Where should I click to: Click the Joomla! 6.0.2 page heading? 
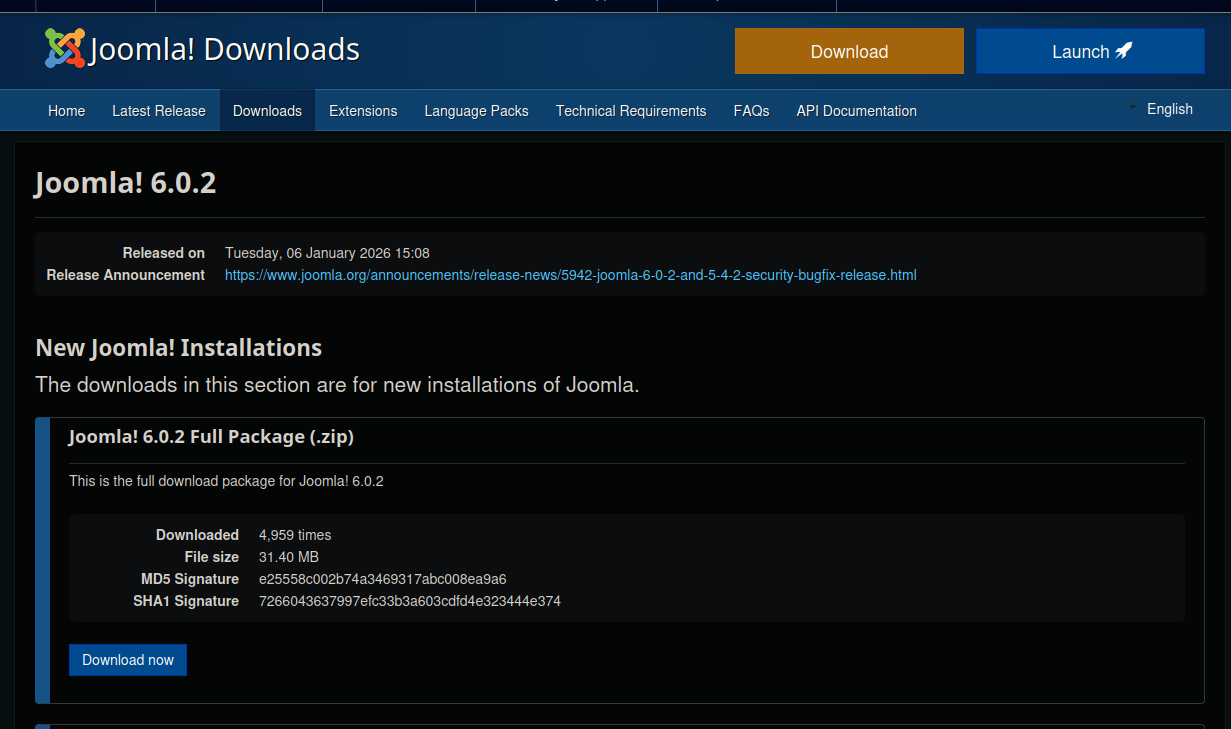pyautogui.click(x=124, y=183)
